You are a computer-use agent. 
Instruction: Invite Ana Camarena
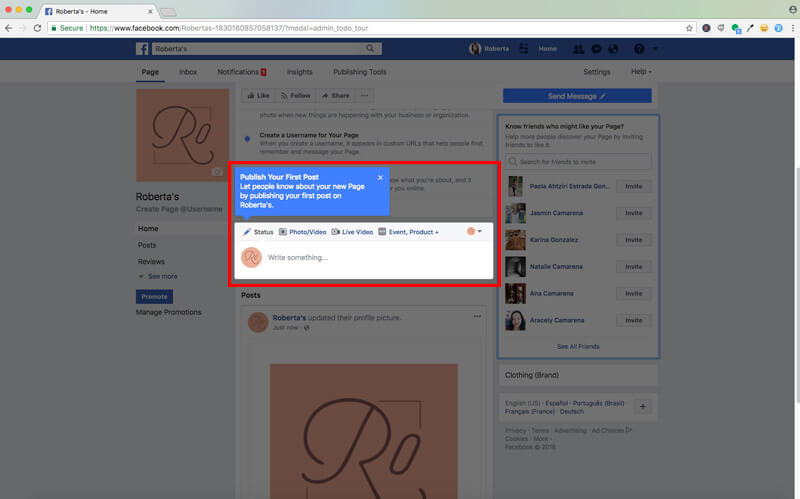coord(634,293)
